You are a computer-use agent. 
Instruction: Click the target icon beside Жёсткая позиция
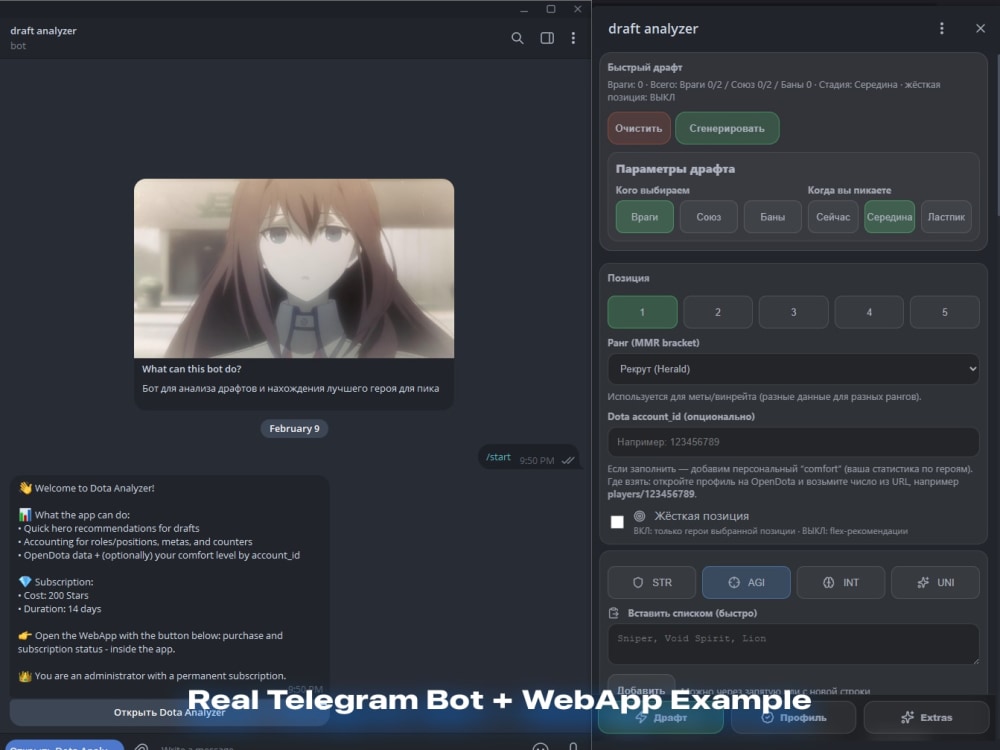pos(639,516)
